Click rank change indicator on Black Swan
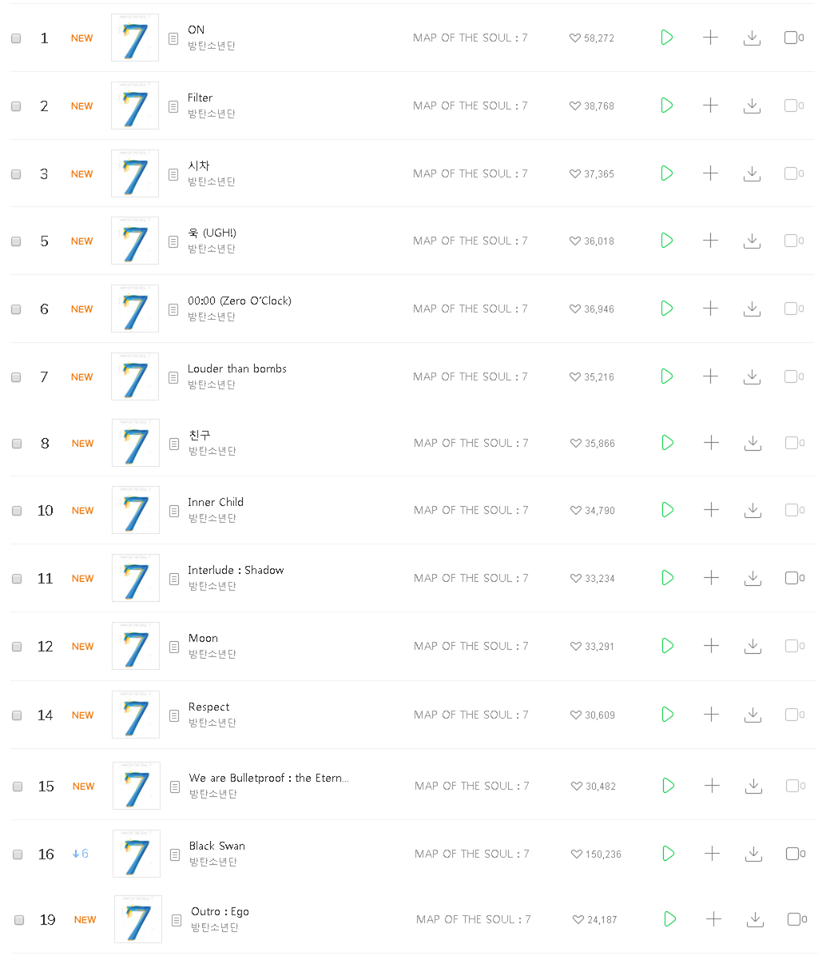The image size is (834, 960). 80,853
